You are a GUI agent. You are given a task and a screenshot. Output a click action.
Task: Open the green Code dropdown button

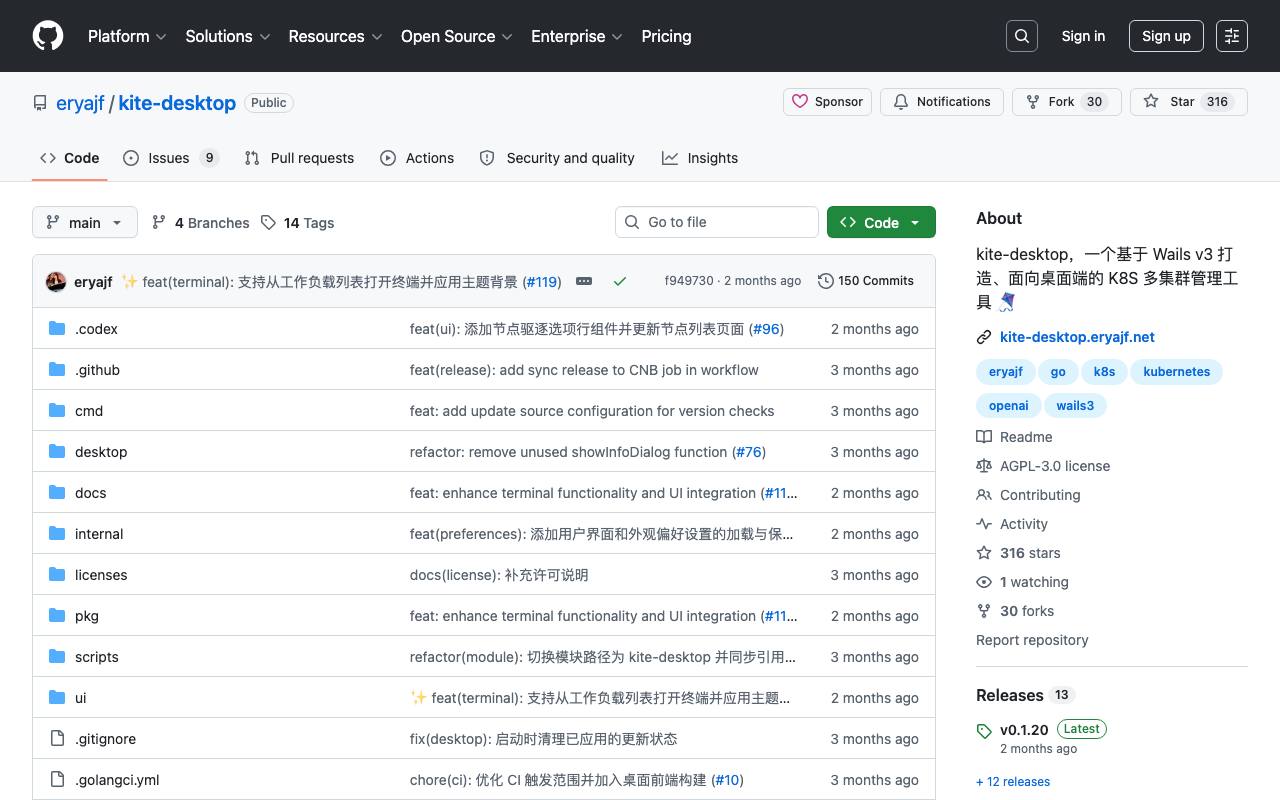pyautogui.click(x=881, y=222)
